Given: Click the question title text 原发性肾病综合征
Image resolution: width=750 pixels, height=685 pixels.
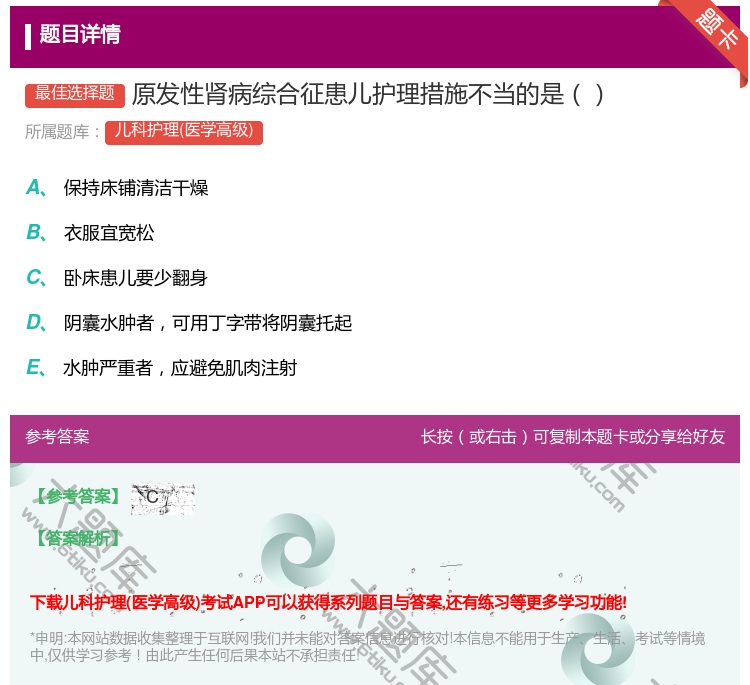Looking at the screenshot, I should tap(368, 94).
